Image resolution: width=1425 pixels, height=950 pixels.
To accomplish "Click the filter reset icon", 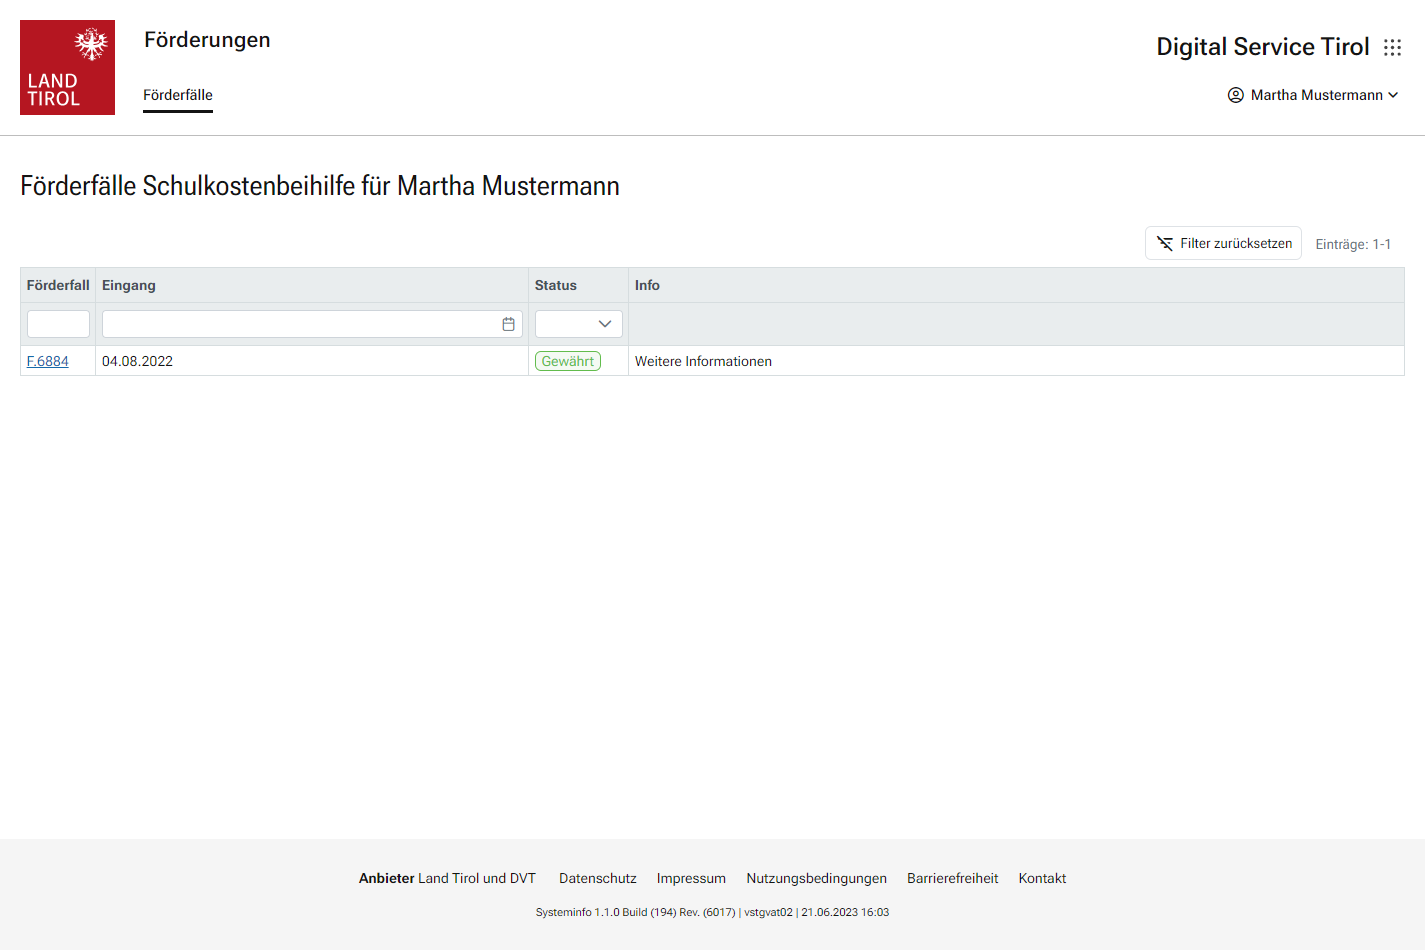I will tap(1165, 244).
